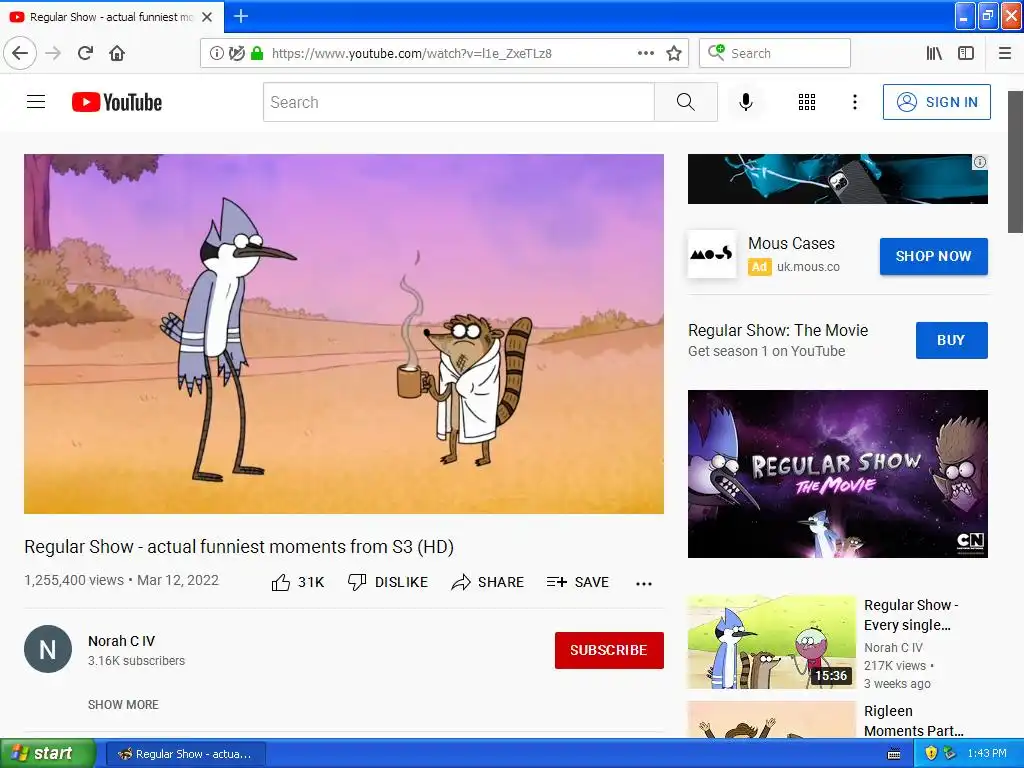Click the DISLIKE thumbs down button
The width and height of the screenshot is (1024, 768).
(388, 582)
